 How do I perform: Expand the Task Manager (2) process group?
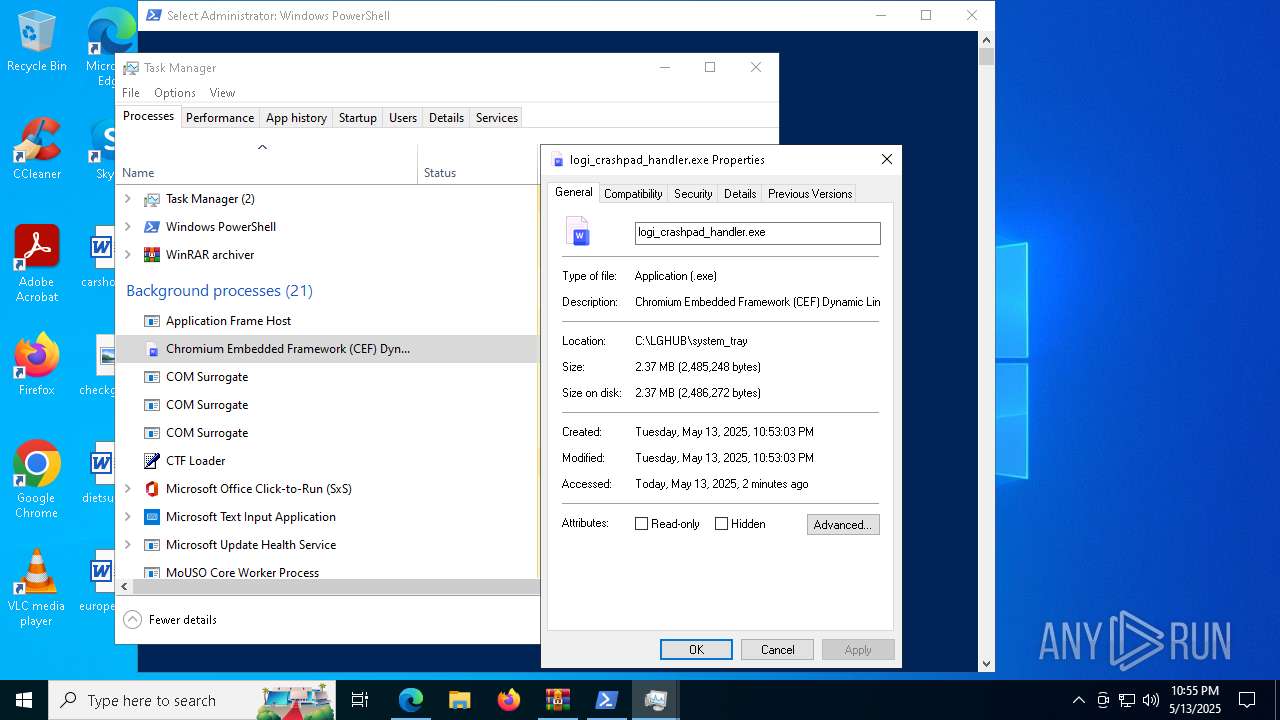point(128,199)
